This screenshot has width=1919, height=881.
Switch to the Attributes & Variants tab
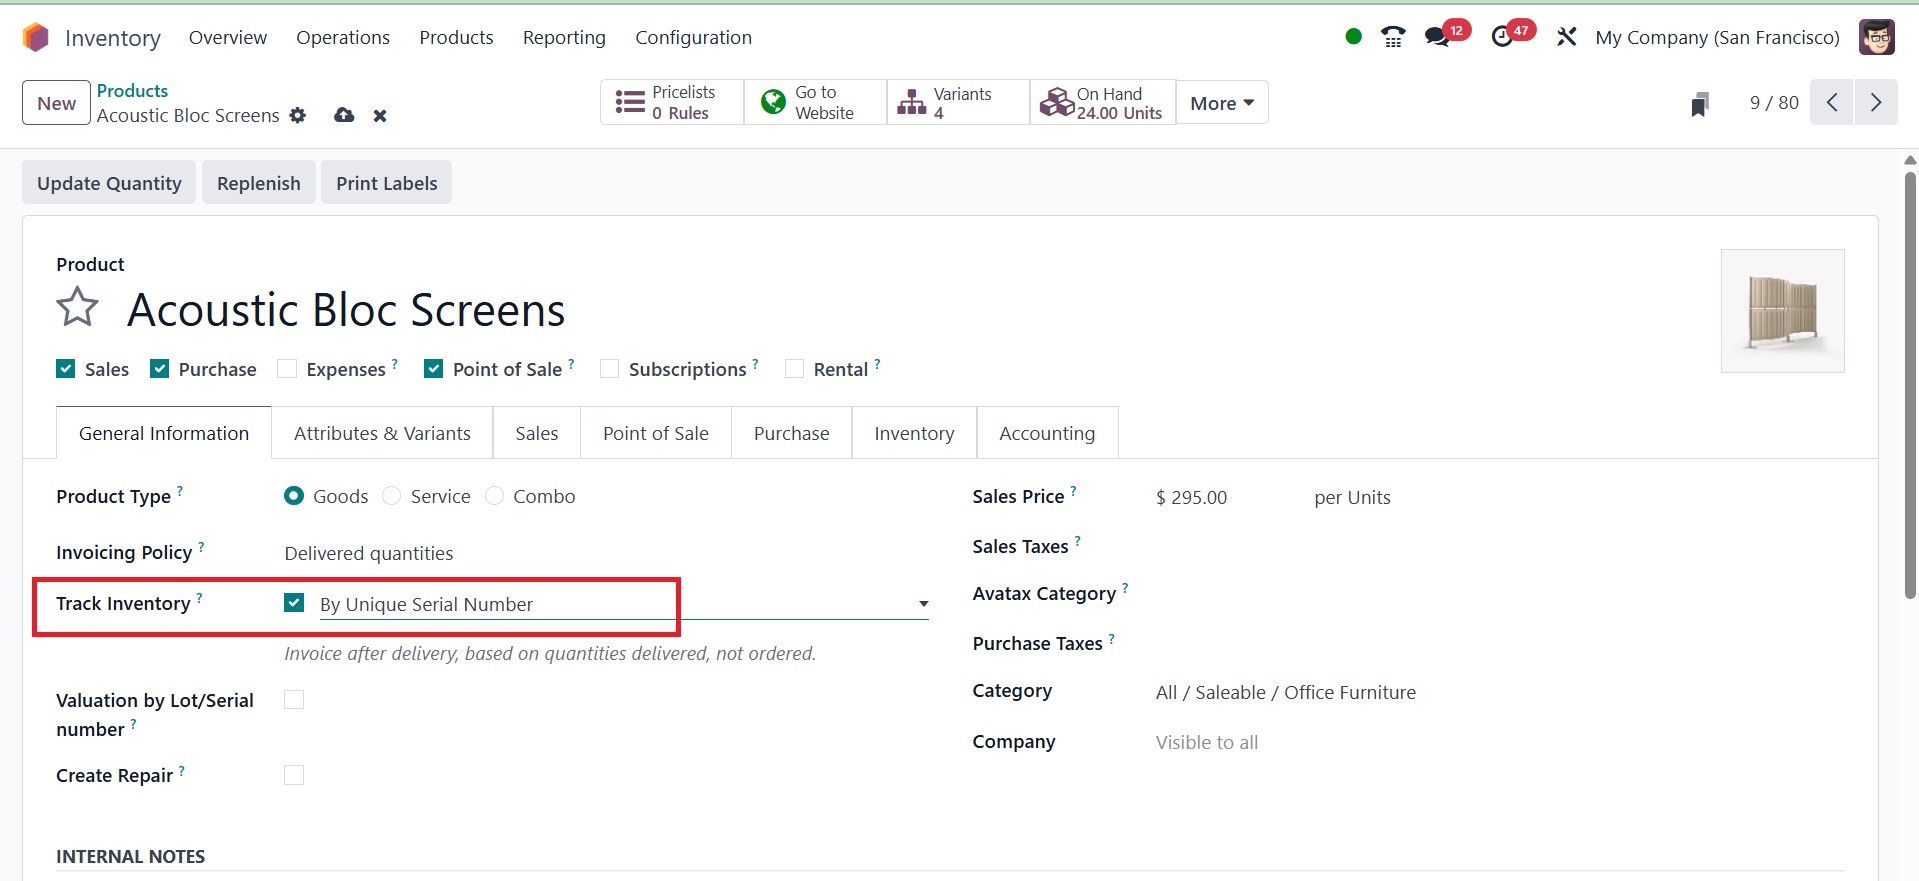[x=382, y=433]
